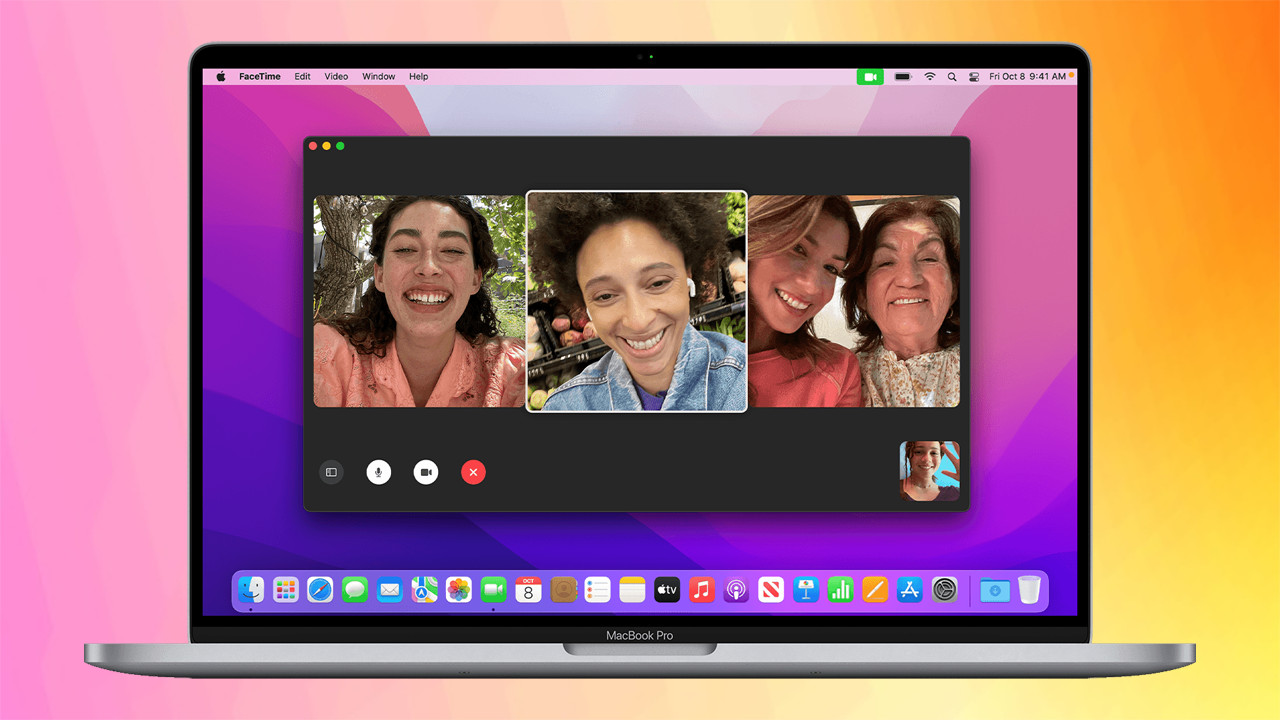Open the Wi-Fi menu
This screenshot has height=720, width=1280.
(x=929, y=76)
